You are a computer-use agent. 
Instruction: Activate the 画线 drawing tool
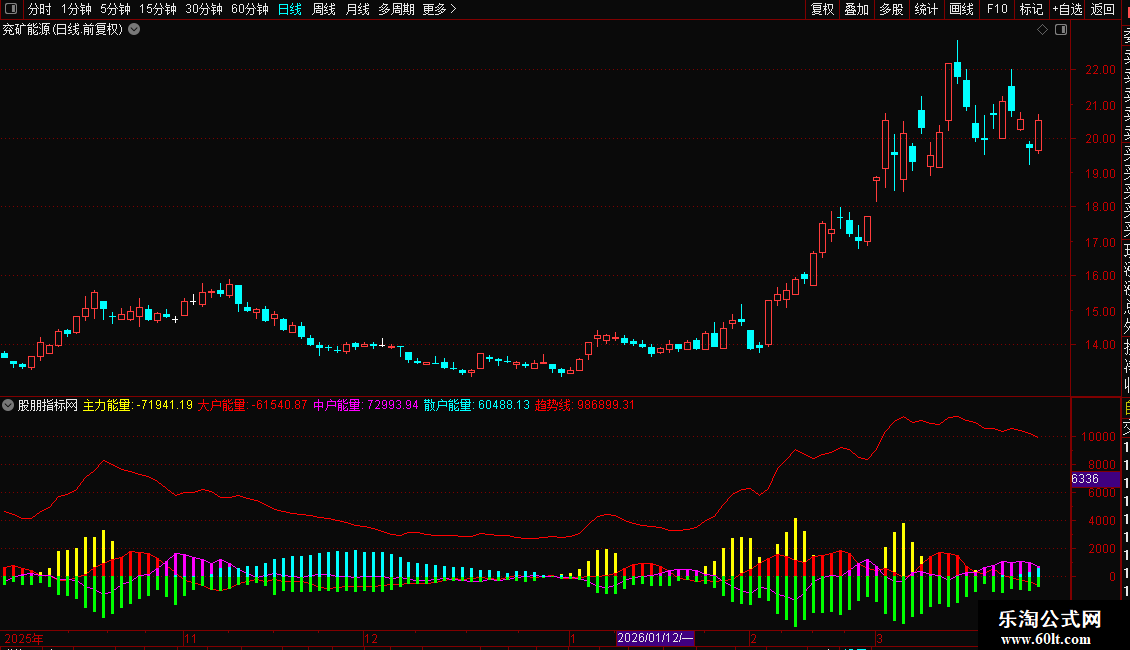click(961, 9)
